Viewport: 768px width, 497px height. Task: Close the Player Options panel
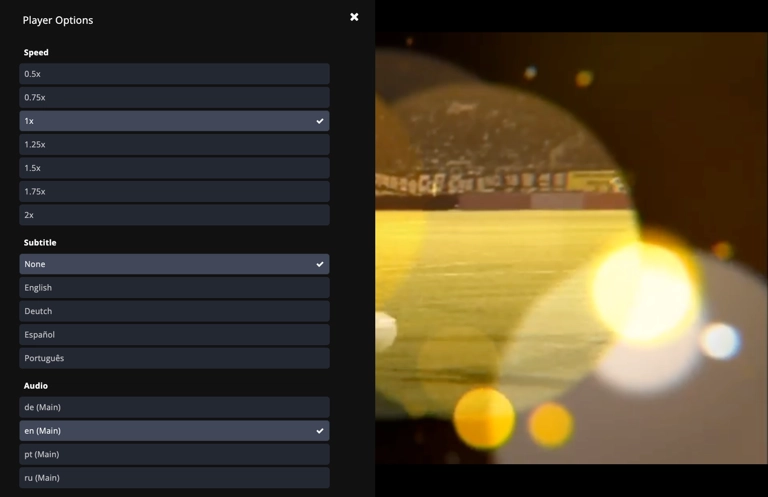(354, 17)
